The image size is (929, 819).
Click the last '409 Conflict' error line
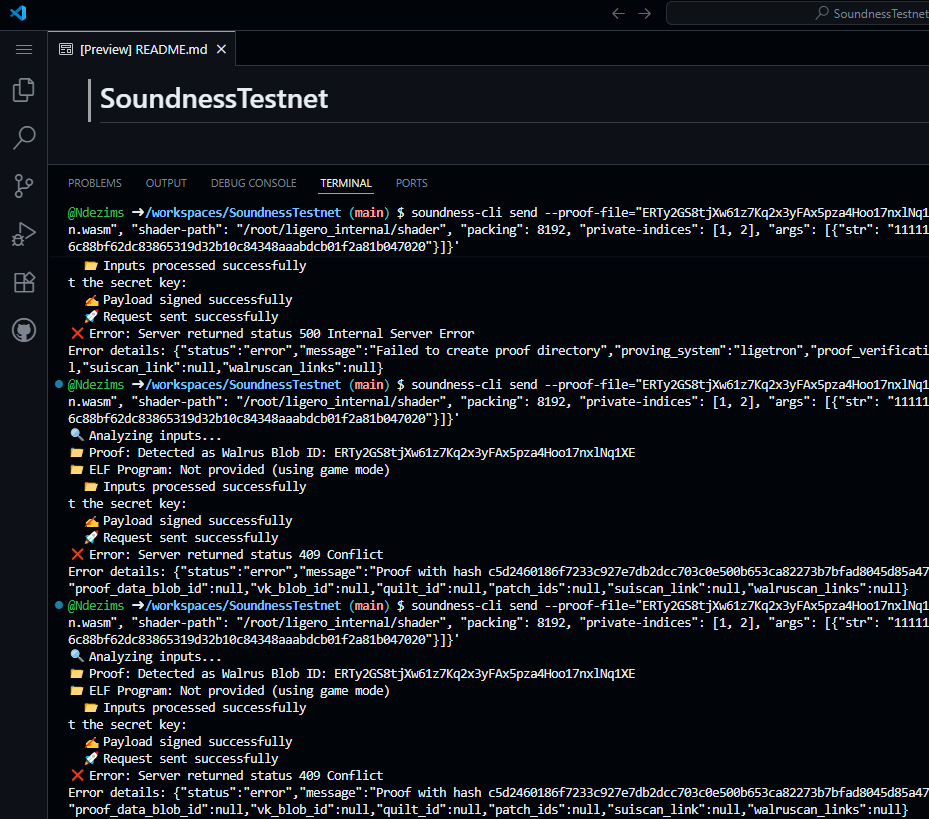pos(227,776)
